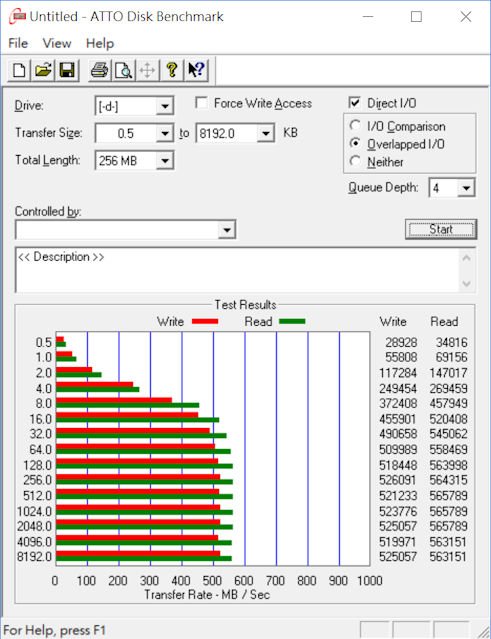Activate context help arrow-question icon

click(x=196, y=71)
